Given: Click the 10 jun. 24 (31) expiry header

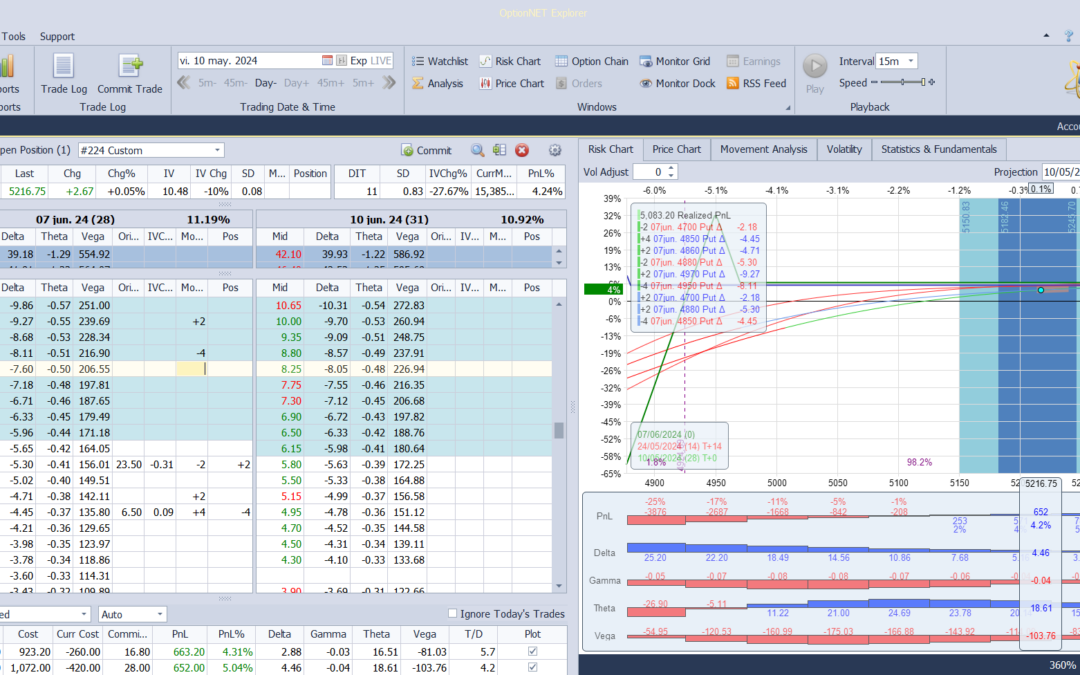Looking at the screenshot, I should coord(389,219).
